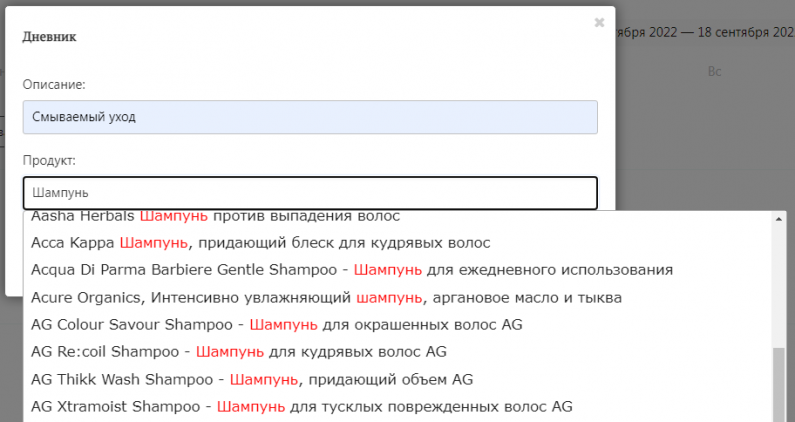Select AG Re:coil Shampoo from list

[238, 352]
